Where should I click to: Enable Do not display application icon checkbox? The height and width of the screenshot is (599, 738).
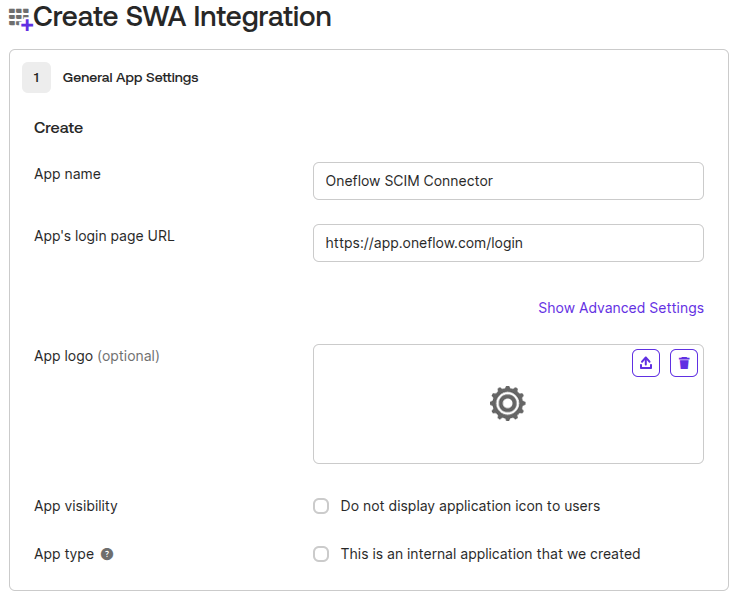(321, 506)
